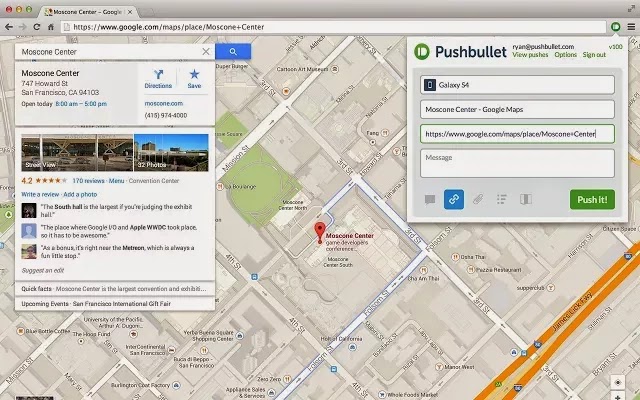Click the Osha Thai restaurant marker
This screenshot has width=640, height=400.
[455, 257]
